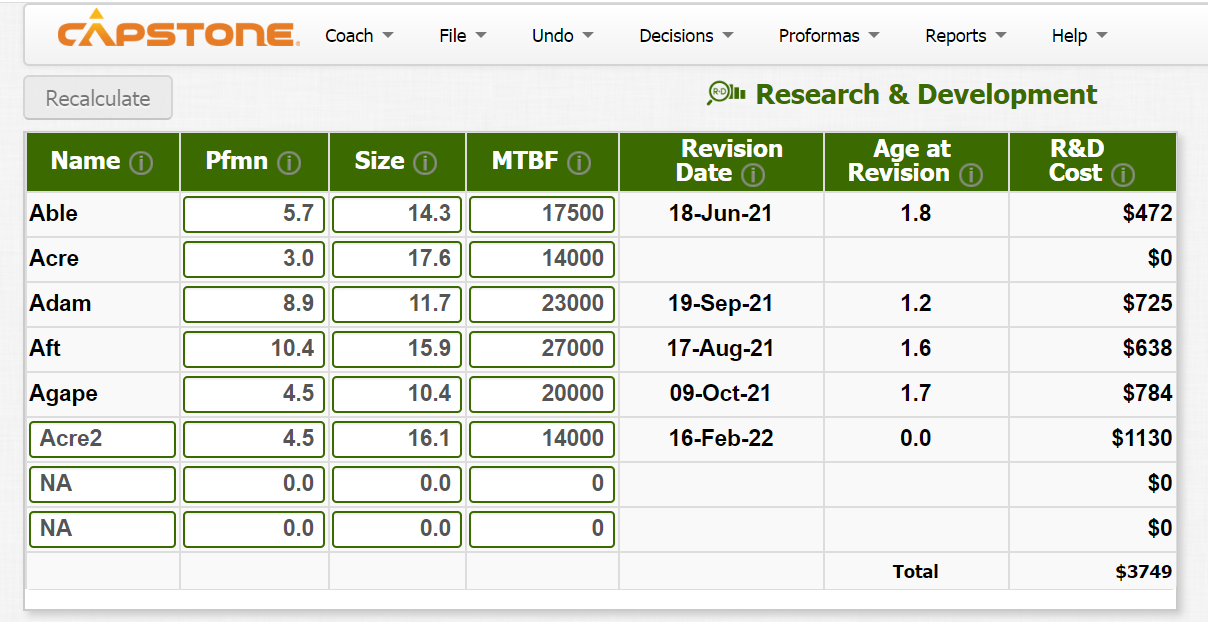This screenshot has width=1208, height=622.
Task: Click the info icon next to Name header
Action: (x=142, y=163)
